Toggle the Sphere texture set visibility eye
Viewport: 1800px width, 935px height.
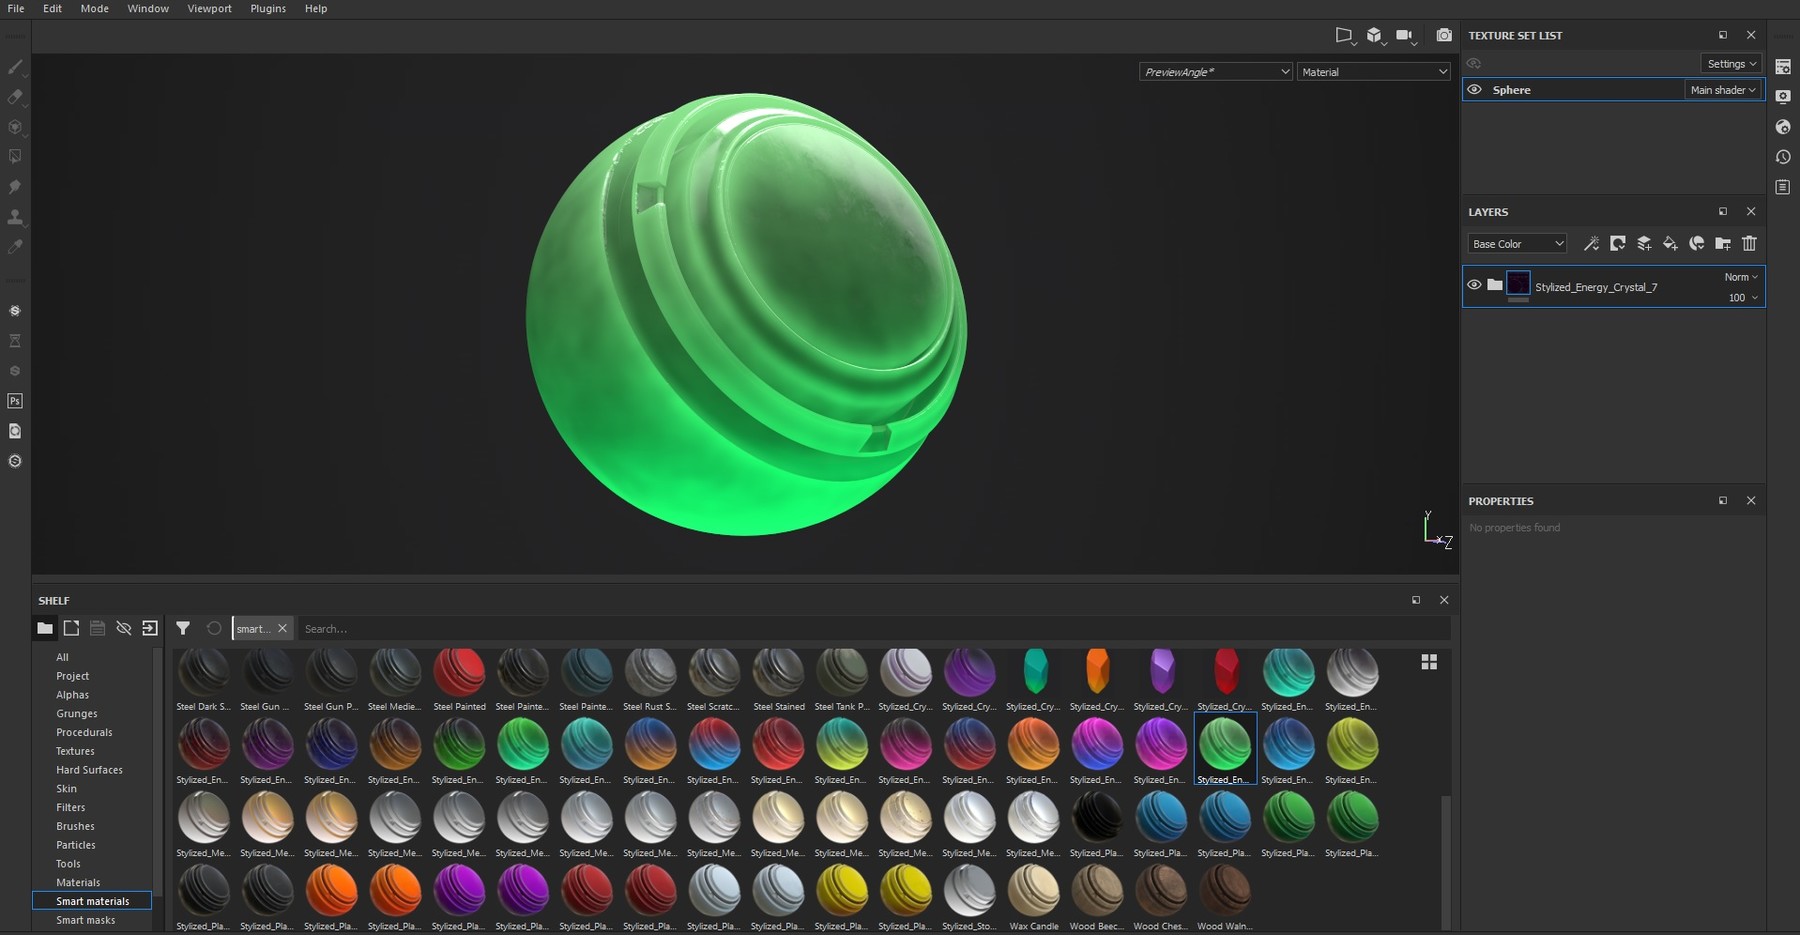1474,89
